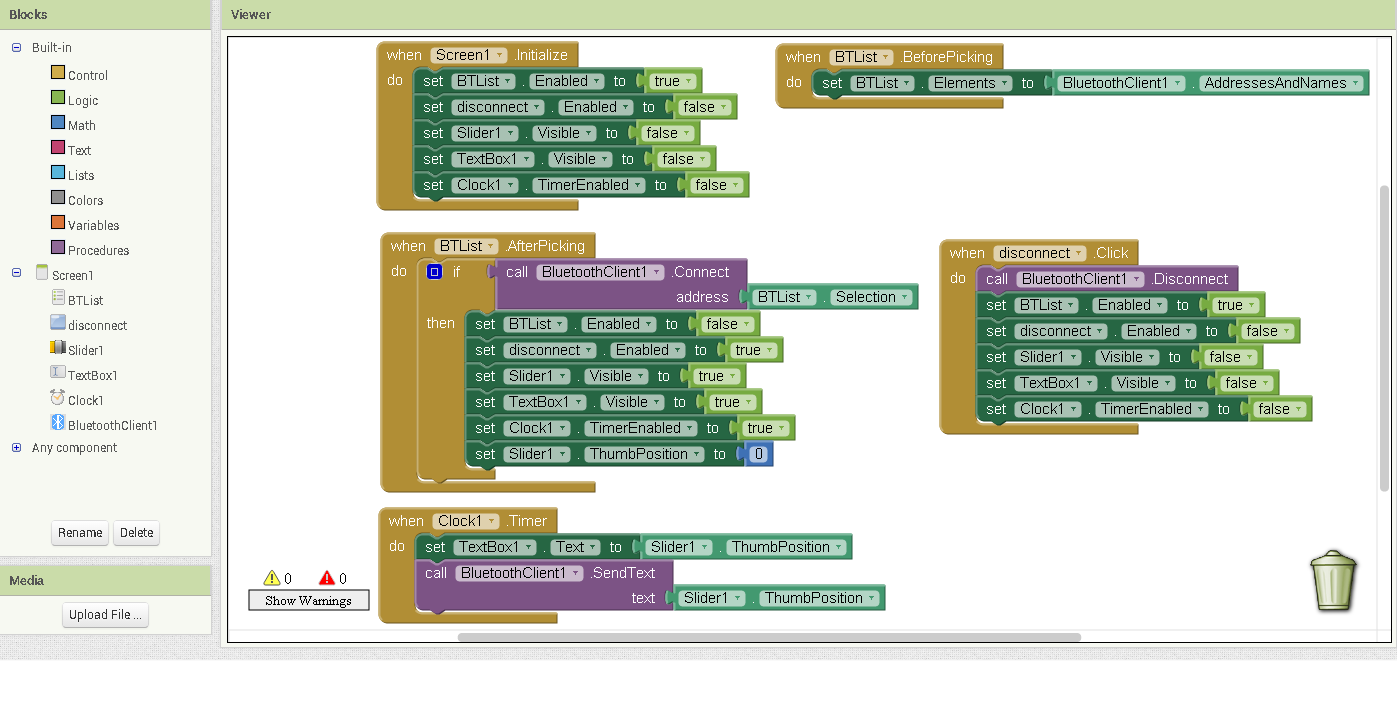Click the Show Warnings button
1397x721 pixels.
(308, 600)
